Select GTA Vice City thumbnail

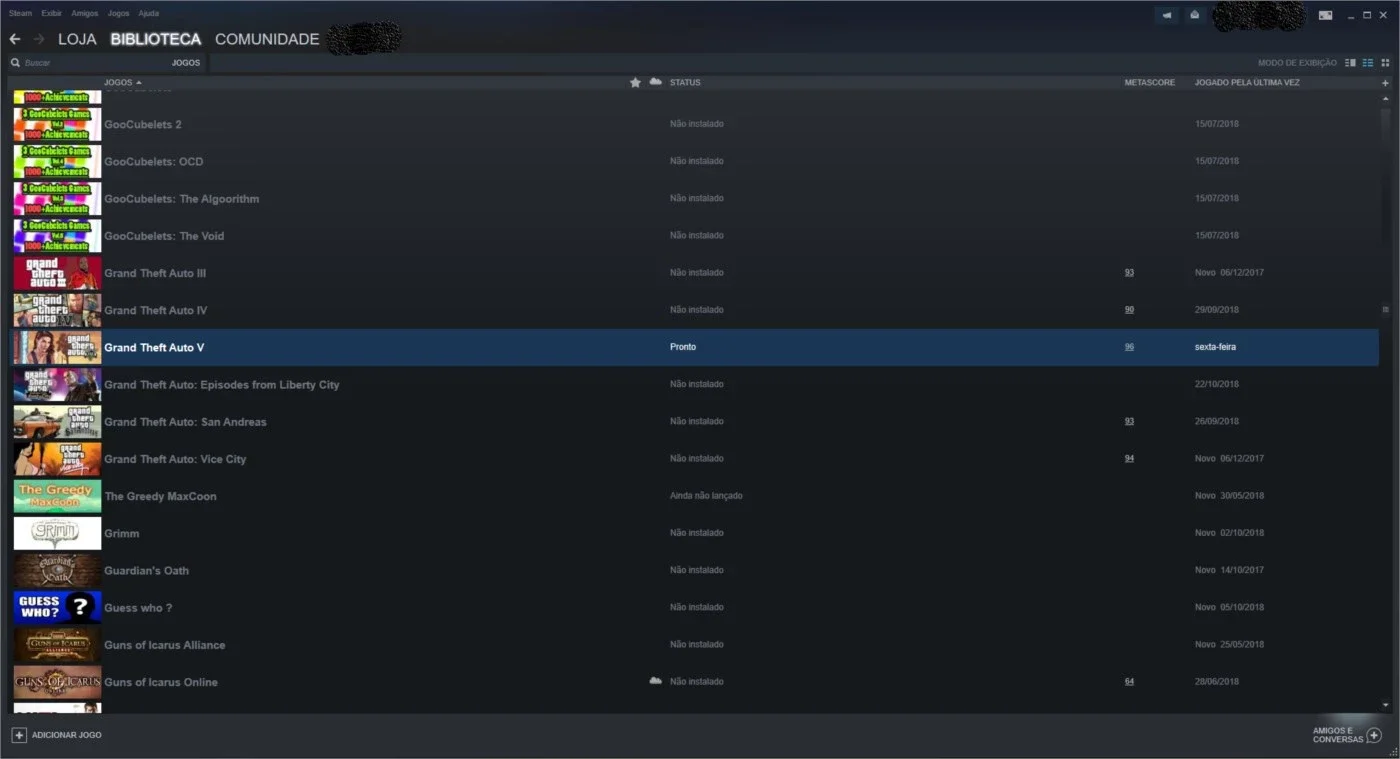57,458
